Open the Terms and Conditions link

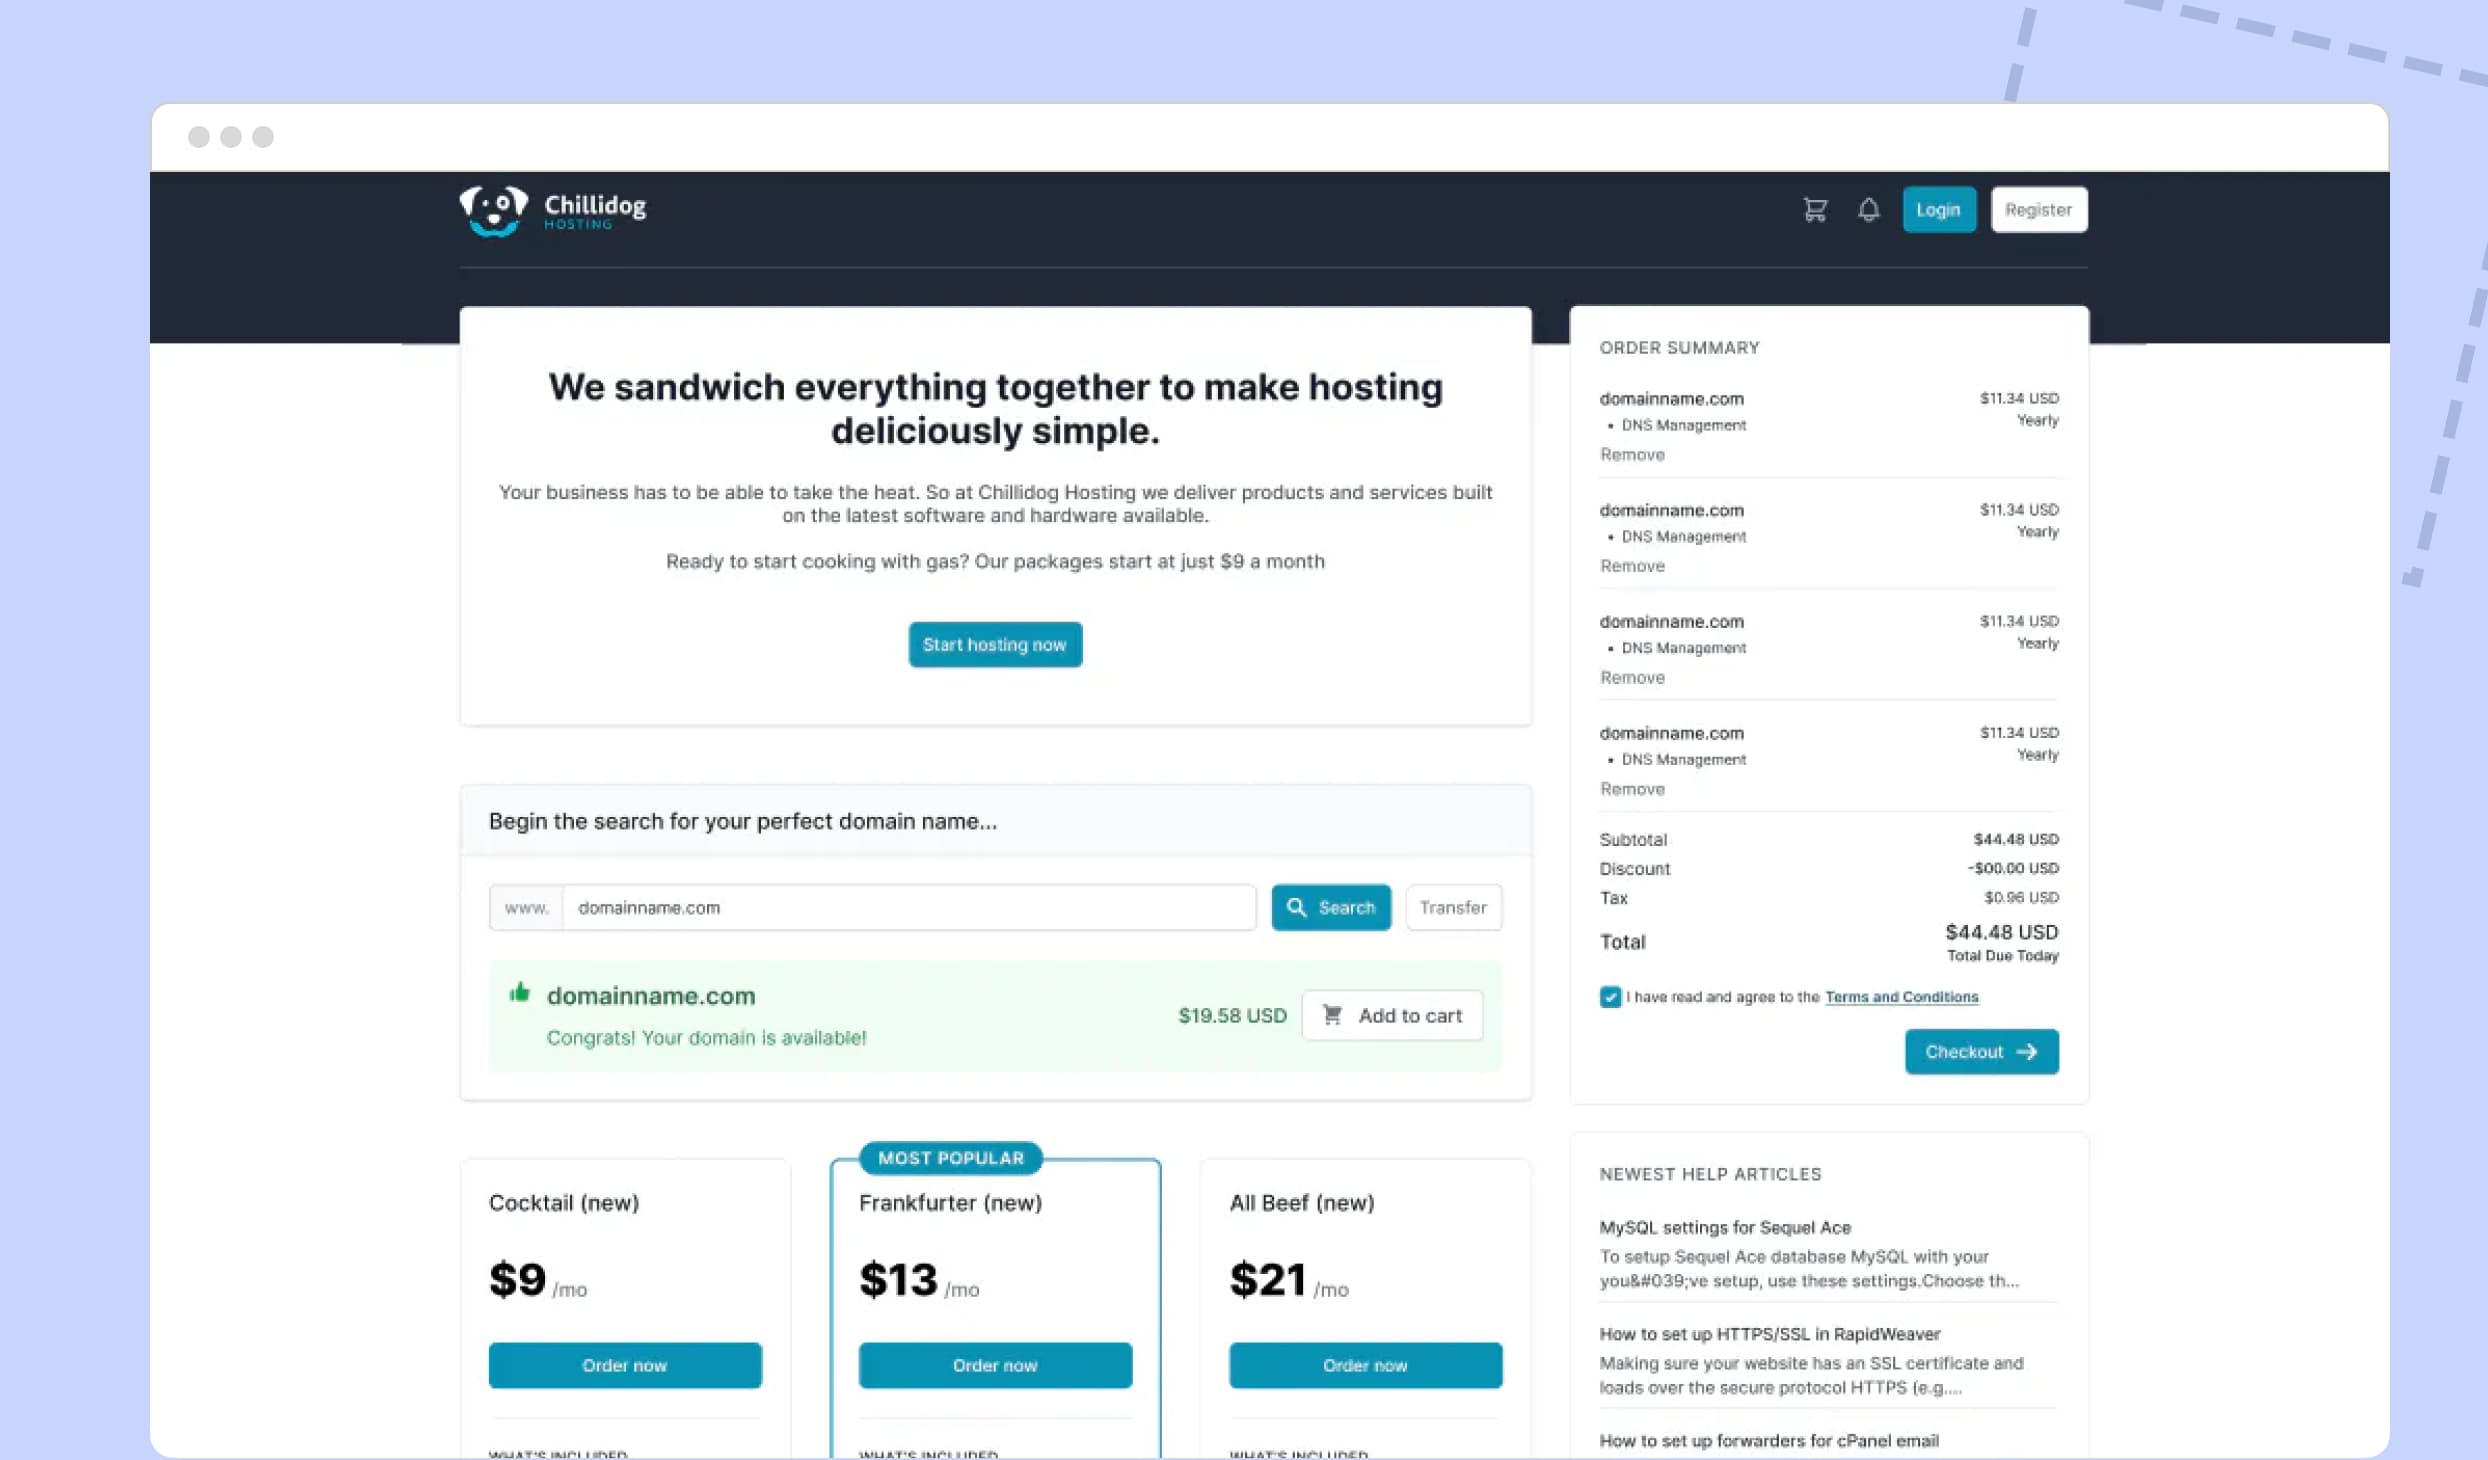1901,997
